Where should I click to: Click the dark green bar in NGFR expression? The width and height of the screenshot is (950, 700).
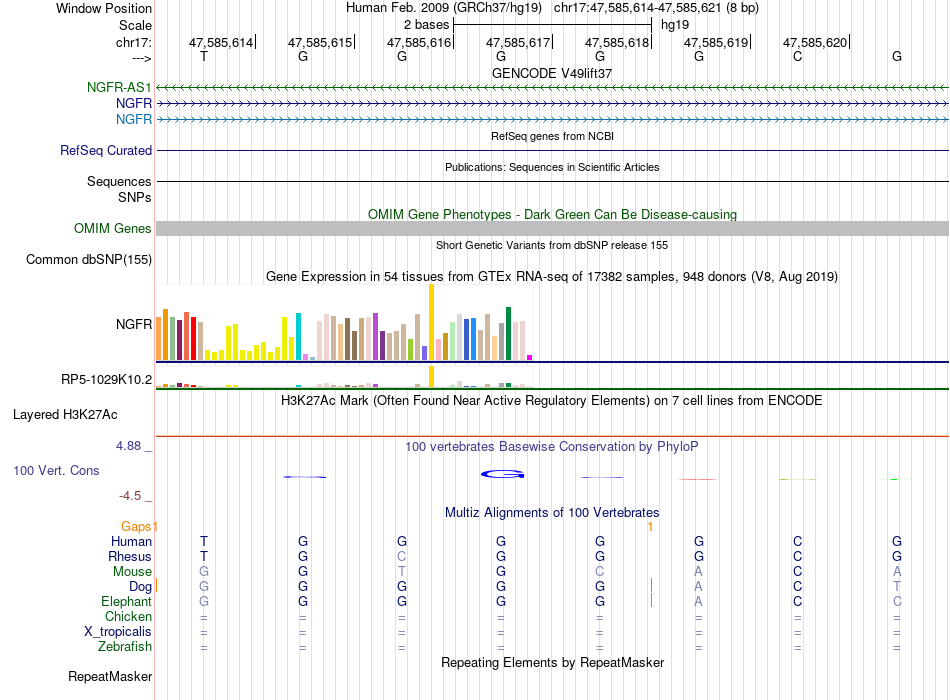508,334
